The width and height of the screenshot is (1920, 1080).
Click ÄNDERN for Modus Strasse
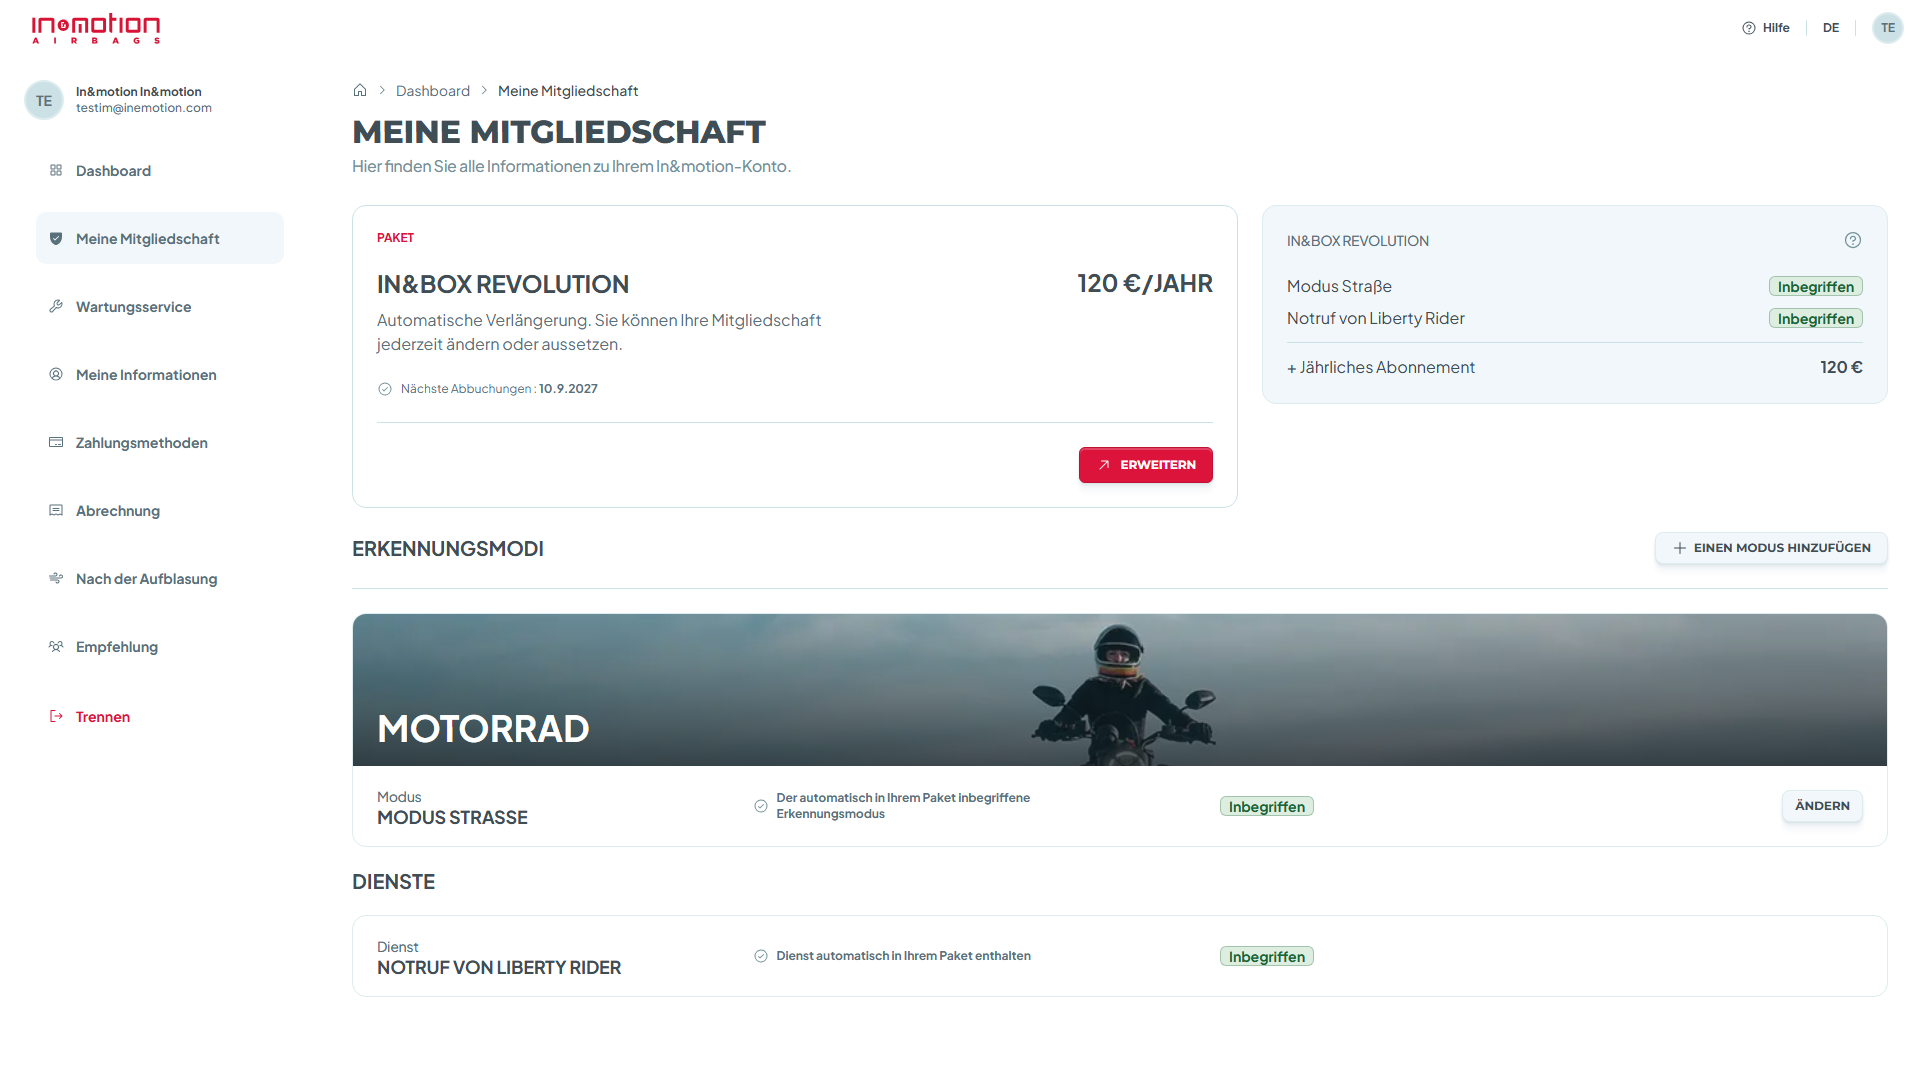click(1822, 806)
